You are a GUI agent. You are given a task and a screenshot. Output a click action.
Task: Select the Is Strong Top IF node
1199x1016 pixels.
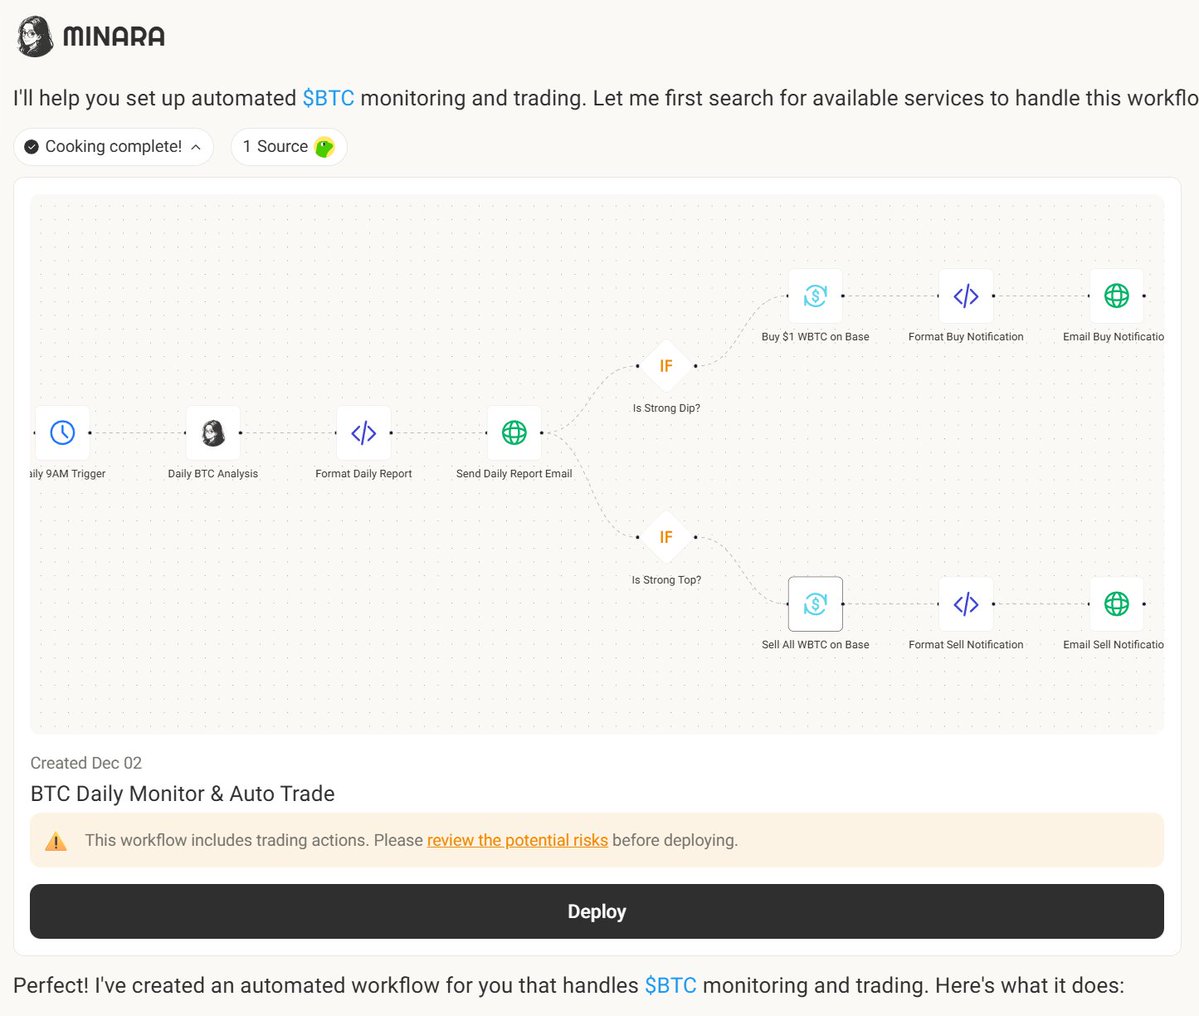(x=666, y=537)
